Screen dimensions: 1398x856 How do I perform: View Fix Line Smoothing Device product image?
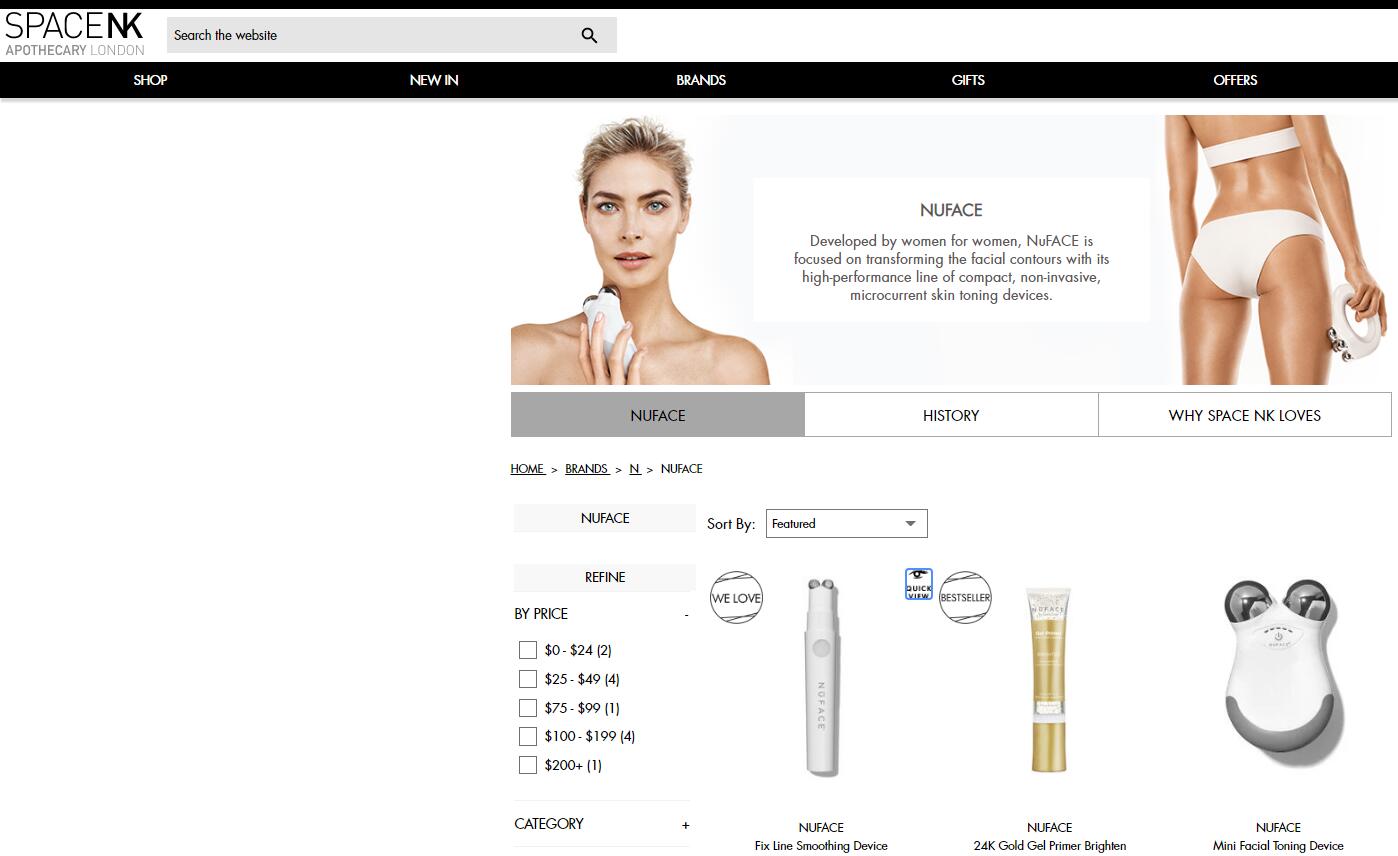(821, 677)
